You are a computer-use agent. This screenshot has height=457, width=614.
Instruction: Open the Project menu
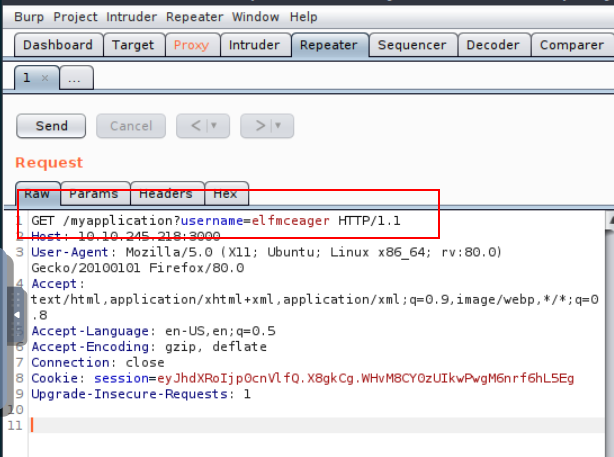point(76,17)
